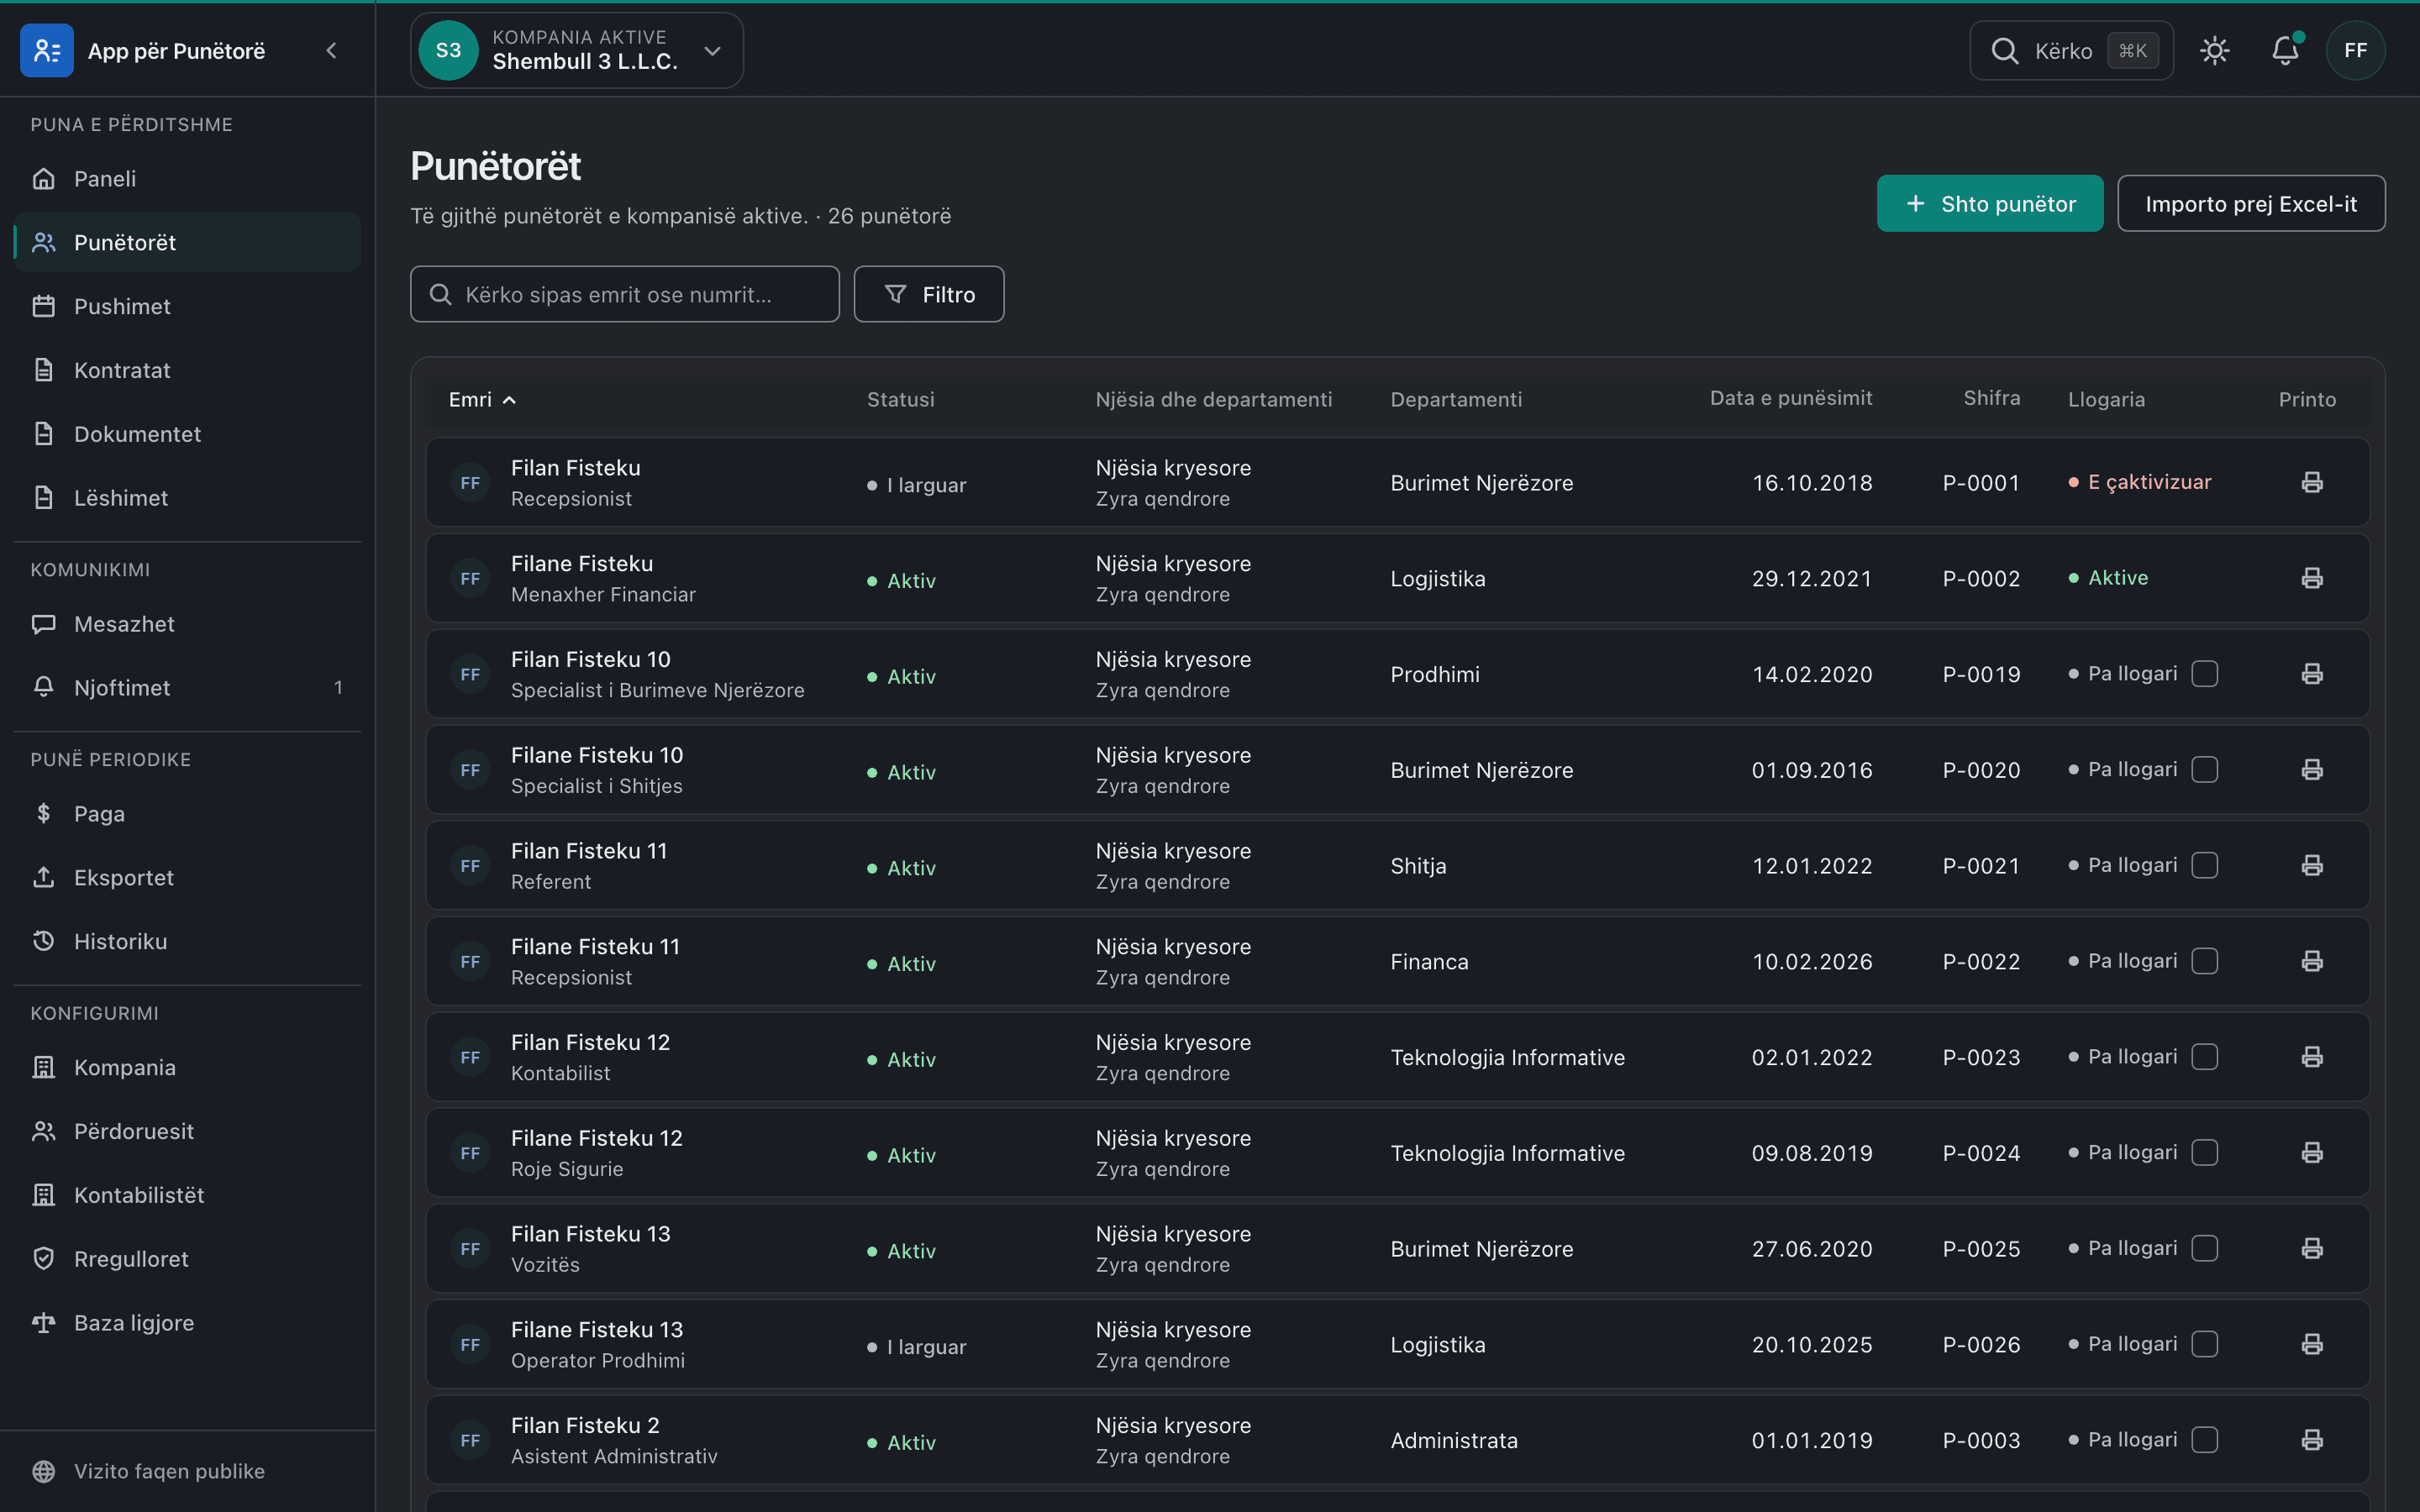Check the Pa llogari box for Filan Fisteku 10
Viewport: 2420px width, 1512px height.
[2204, 674]
